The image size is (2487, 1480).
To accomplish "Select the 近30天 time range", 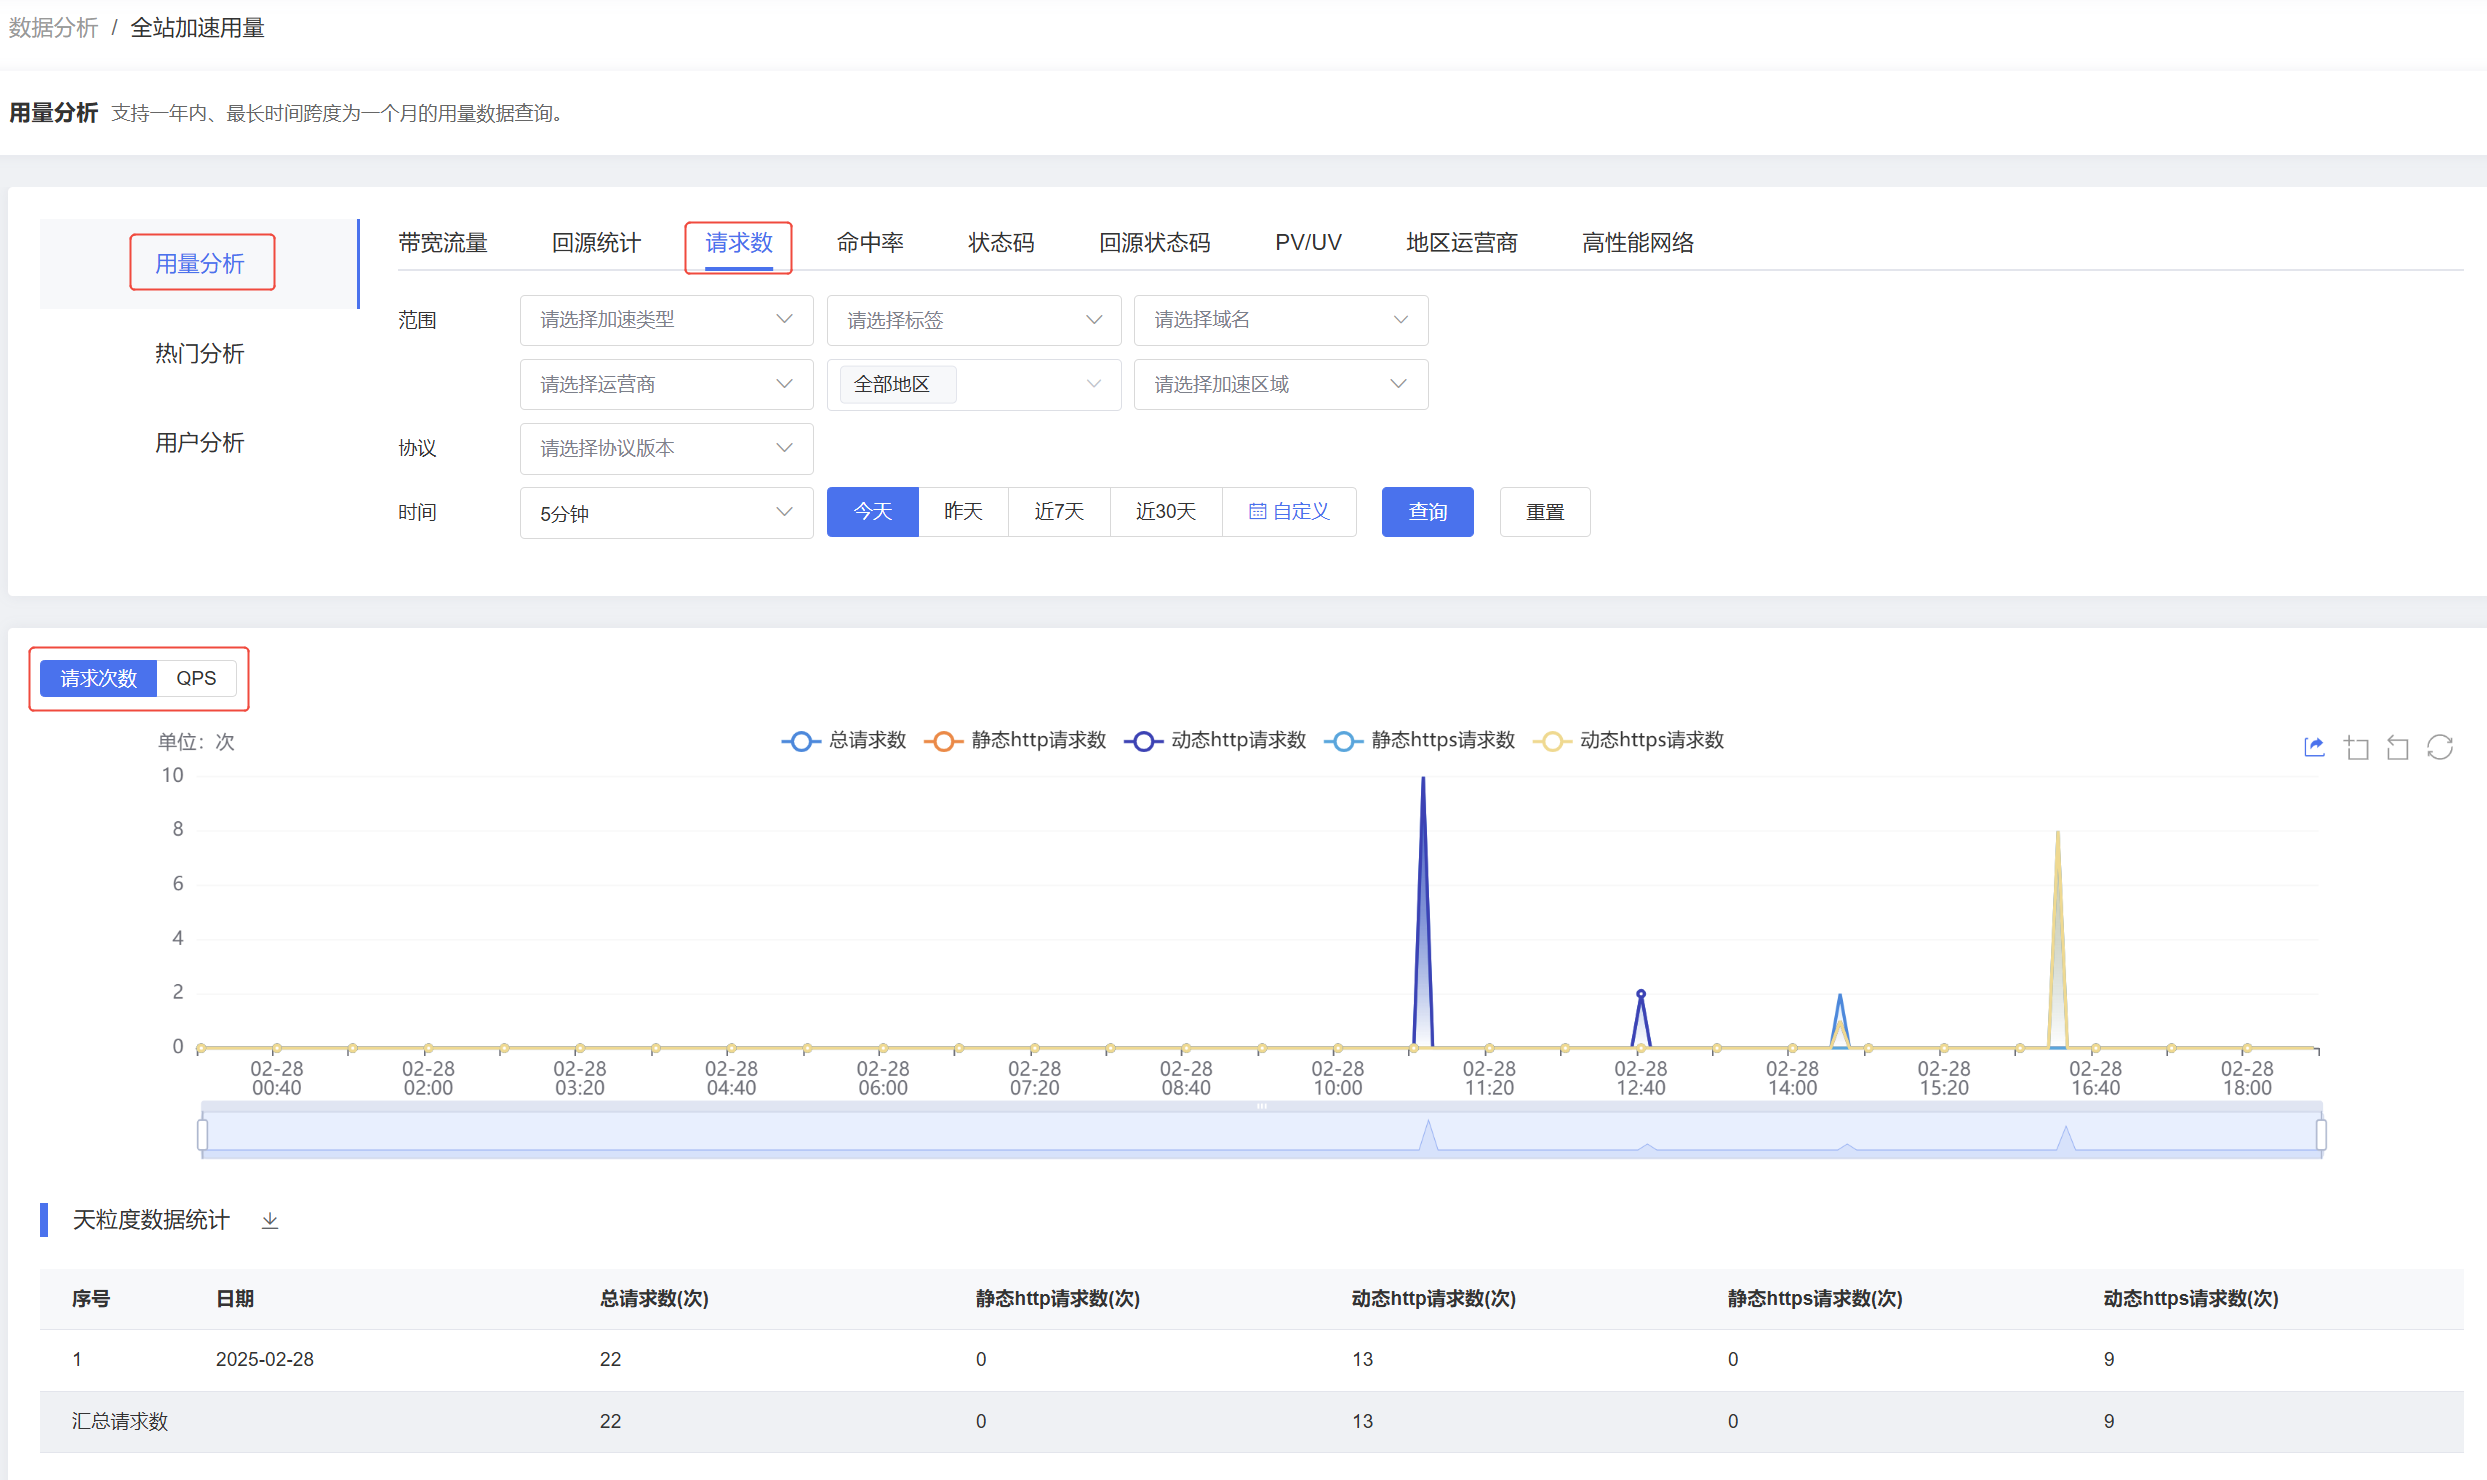I will pos(1166,512).
